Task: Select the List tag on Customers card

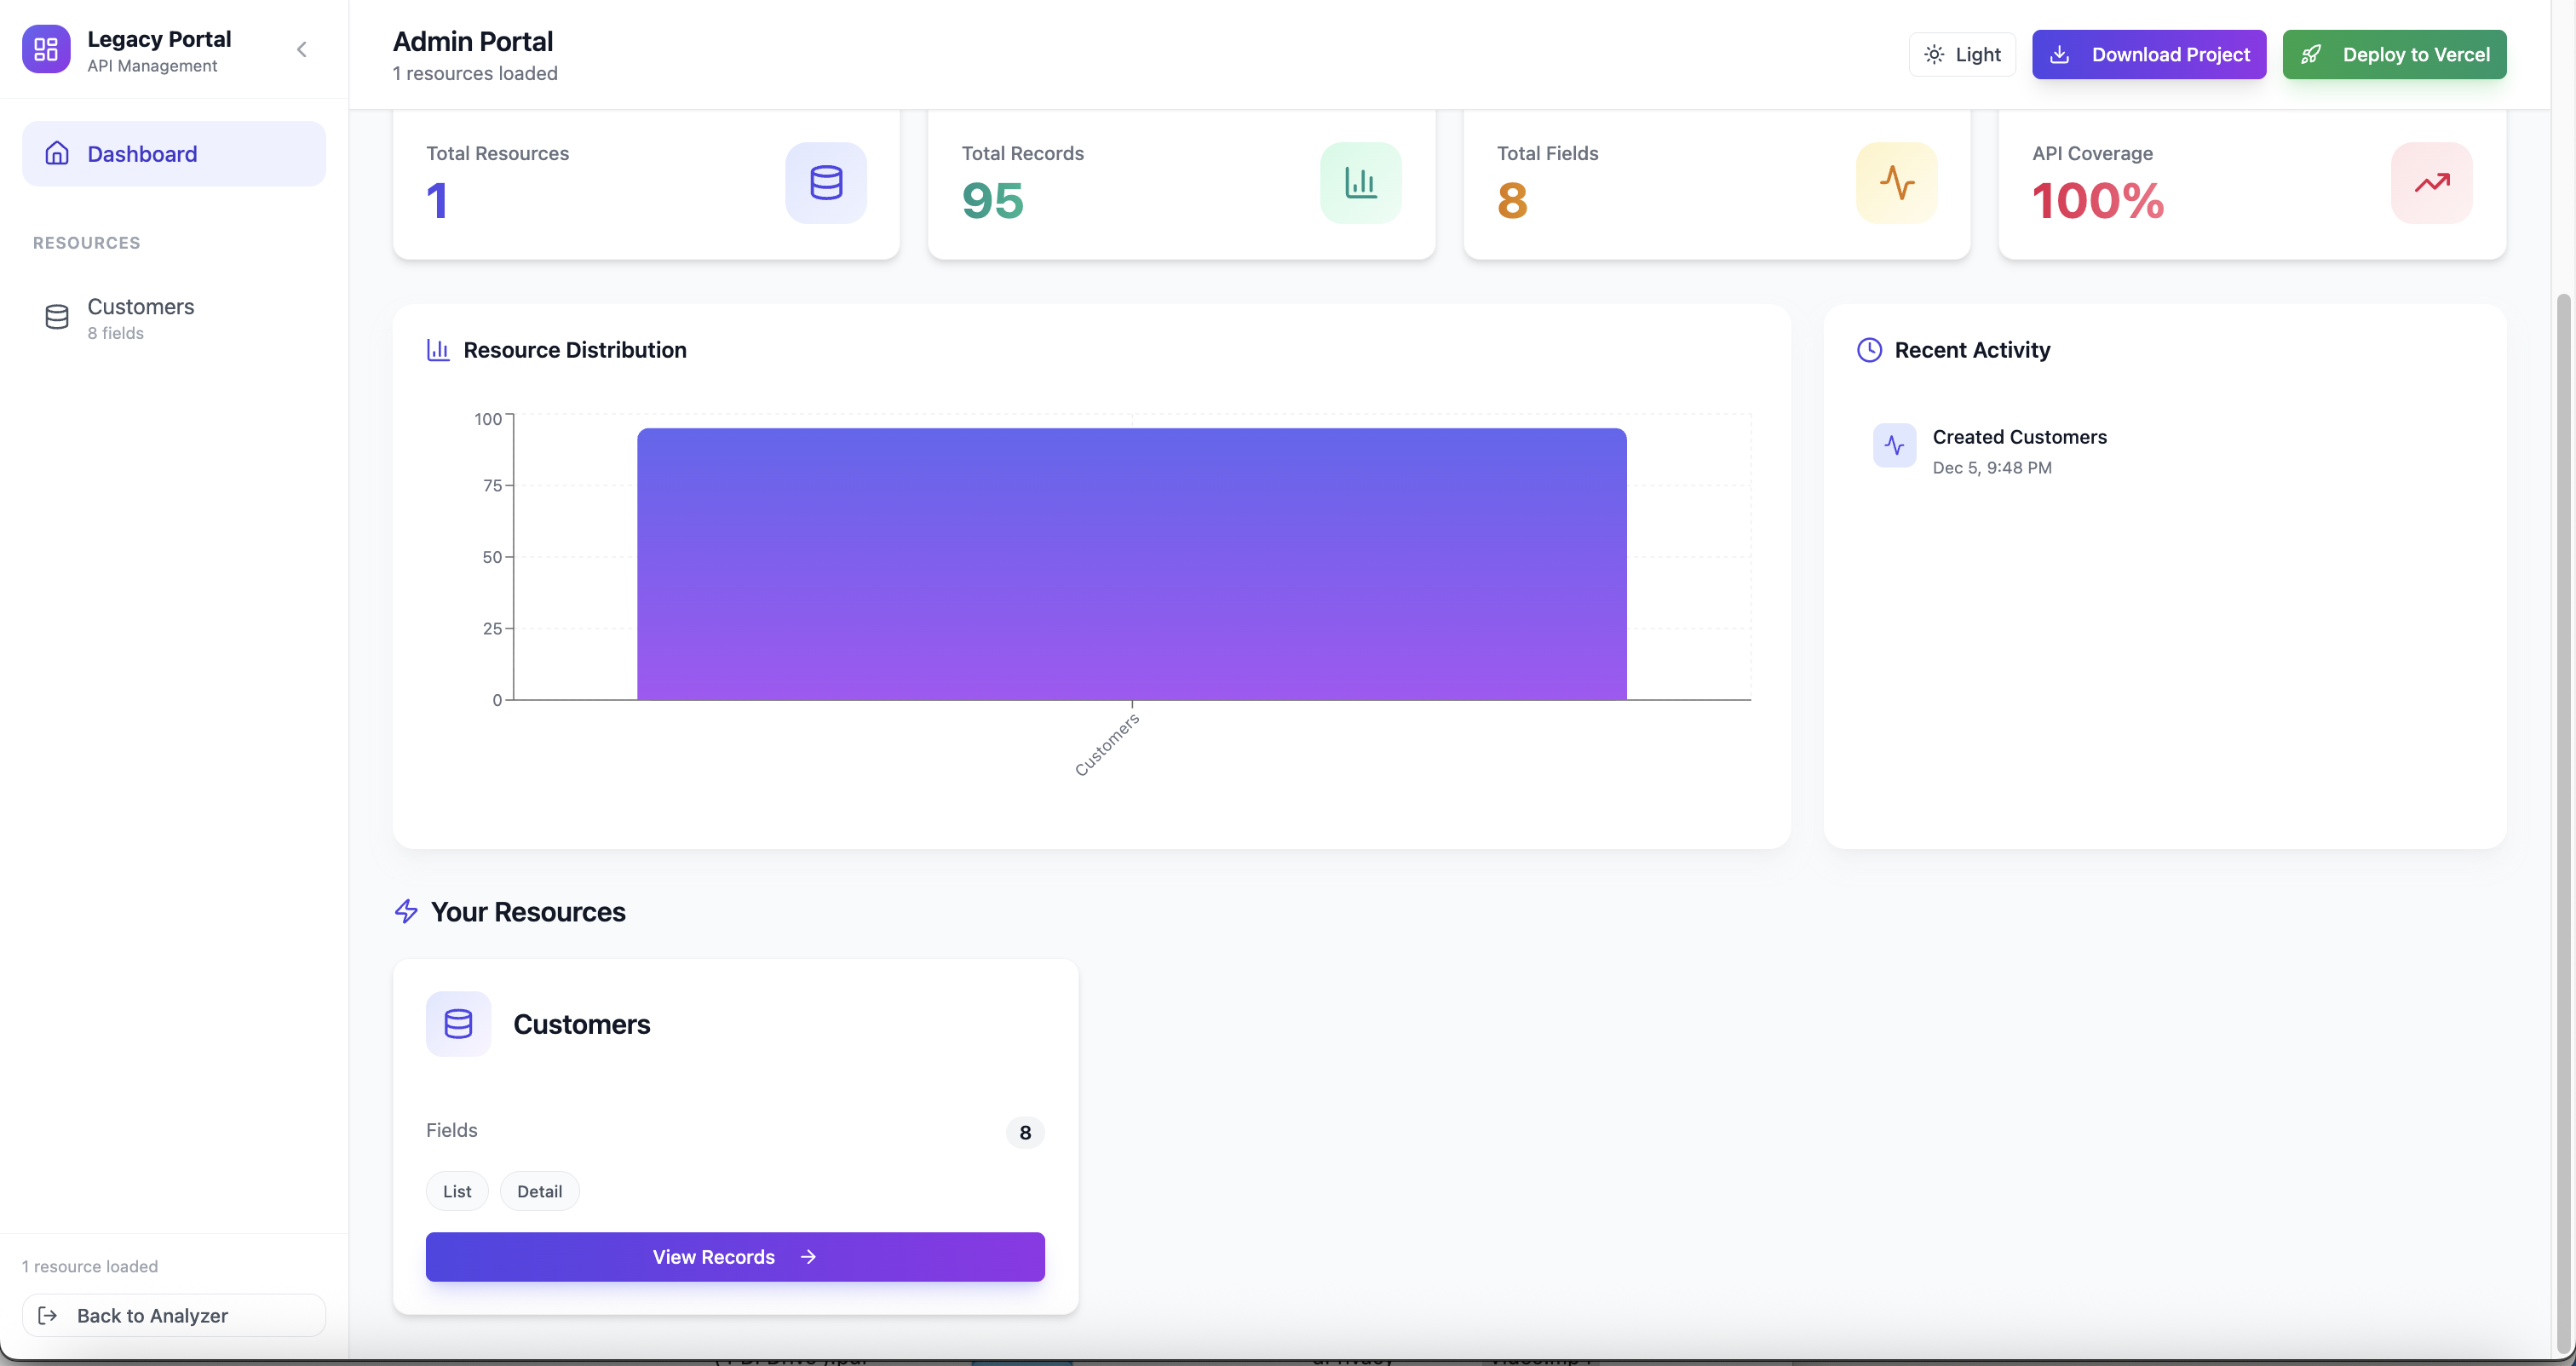Action: (x=457, y=1191)
